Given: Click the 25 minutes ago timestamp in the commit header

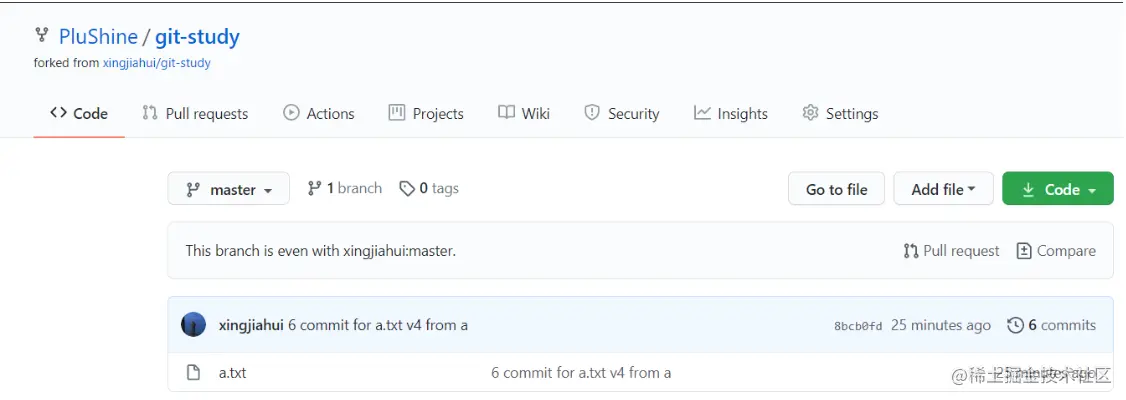Looking at the screenshot, I should [x=941, y=325].
